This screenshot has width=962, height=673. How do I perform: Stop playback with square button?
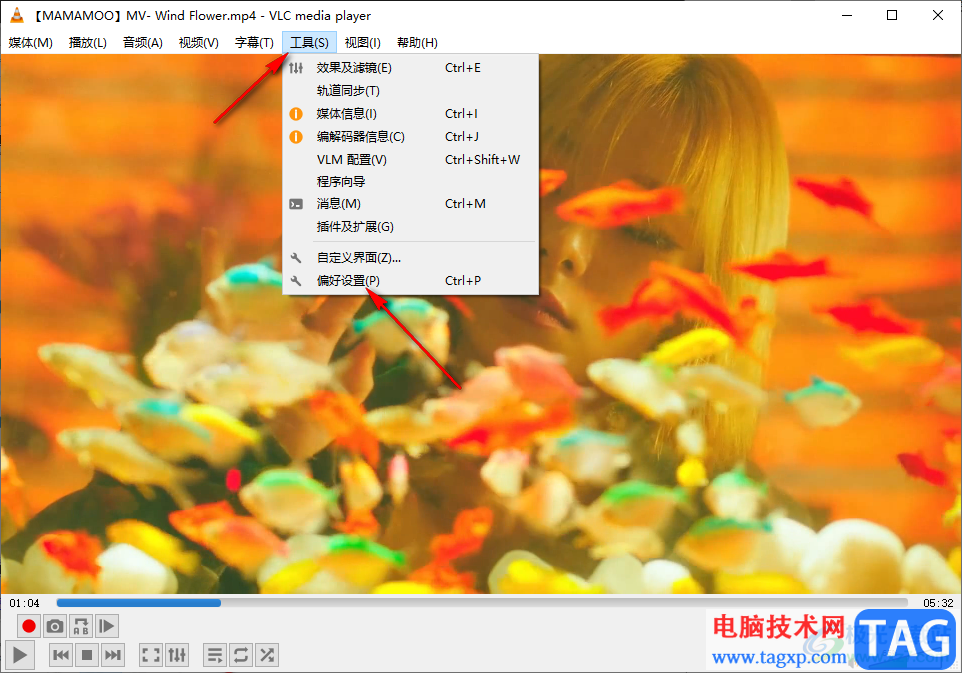(x=87, y=655)
